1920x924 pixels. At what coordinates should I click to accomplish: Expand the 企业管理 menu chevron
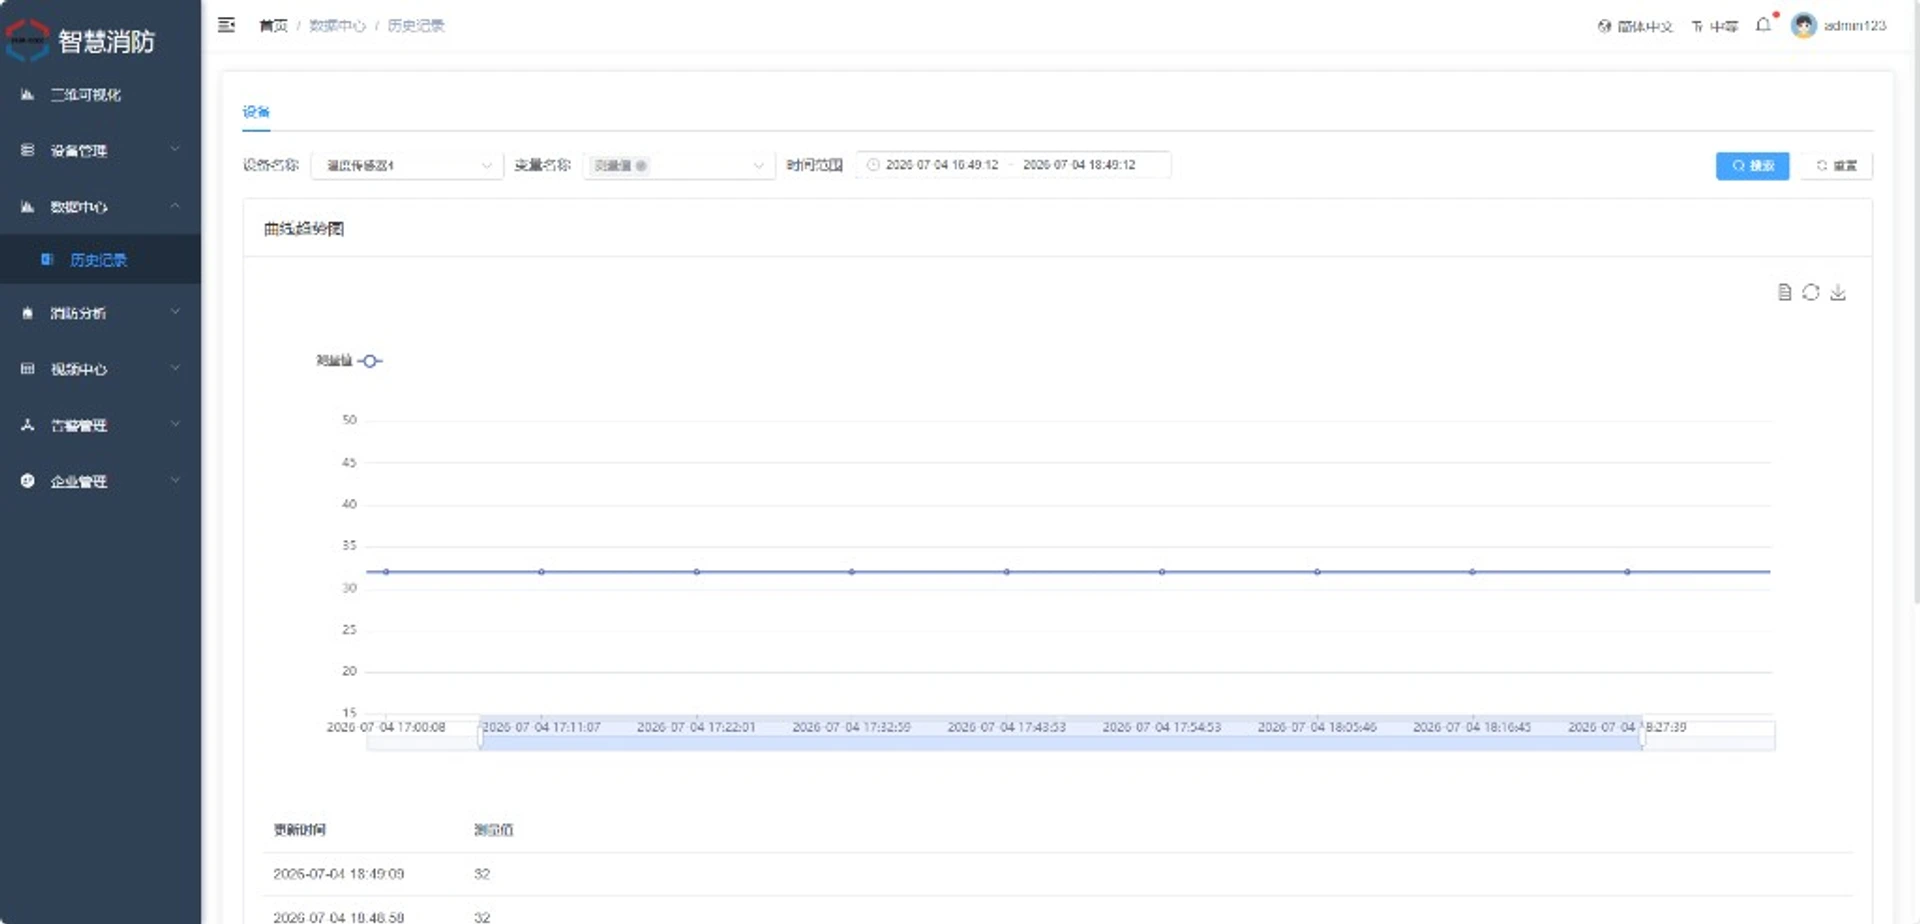tap(175, 480)
